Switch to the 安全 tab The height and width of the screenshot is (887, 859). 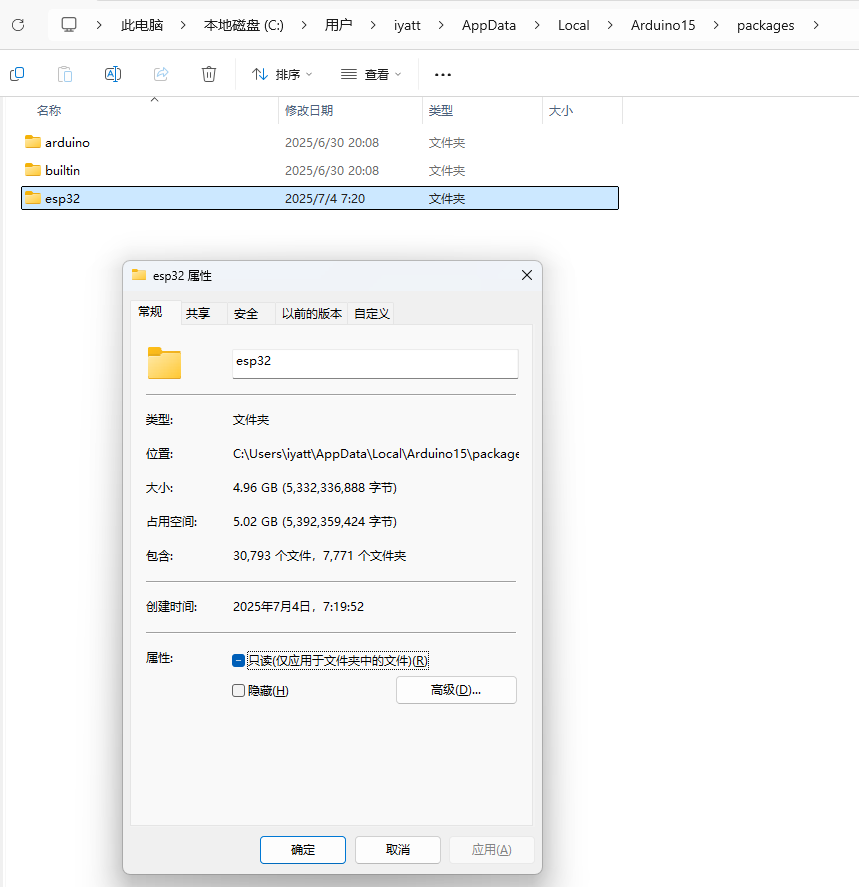[246, 313]
